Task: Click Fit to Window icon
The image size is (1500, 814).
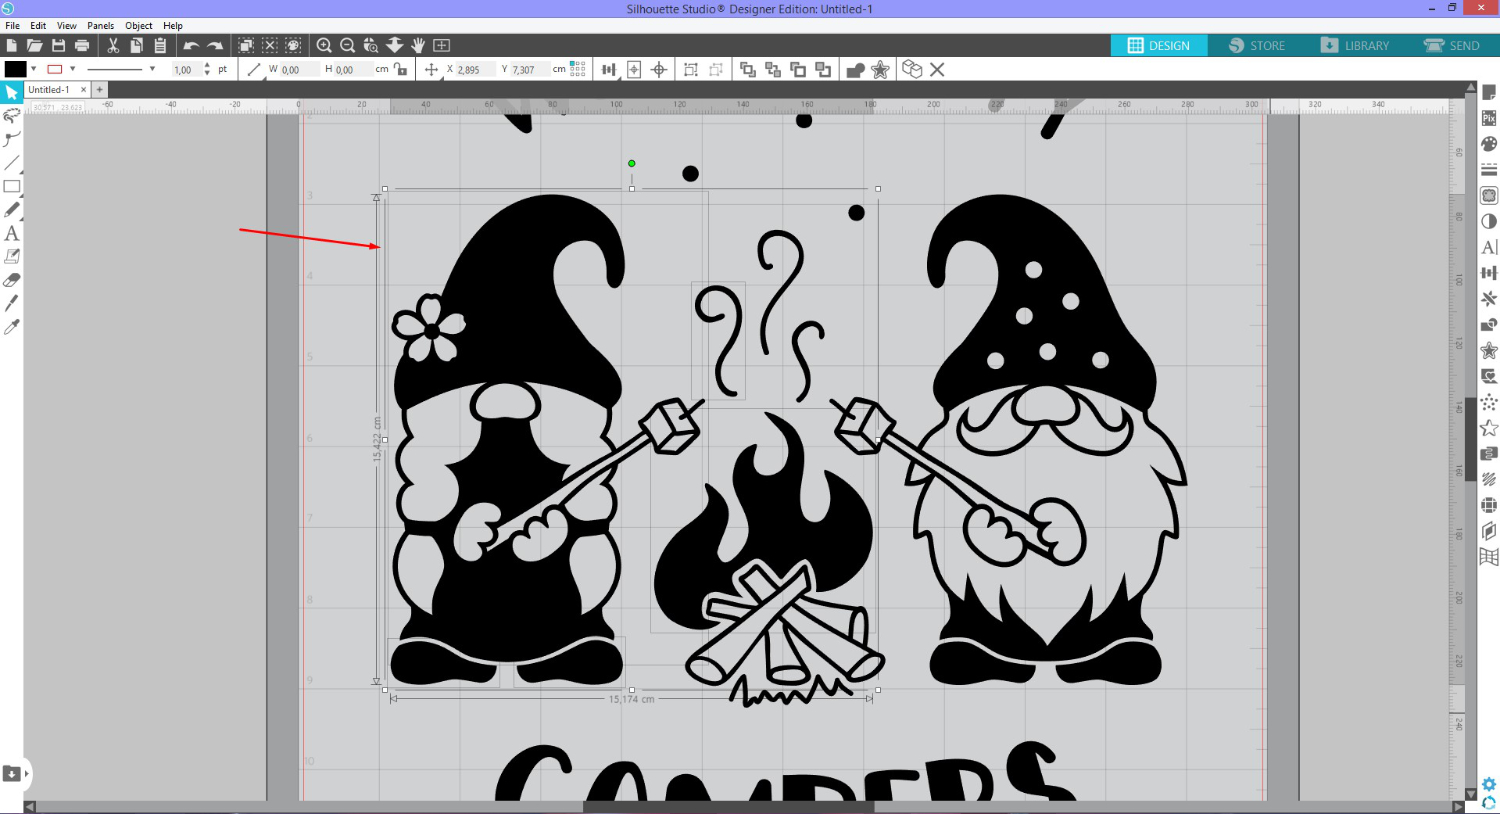Action: click(442, 45)
